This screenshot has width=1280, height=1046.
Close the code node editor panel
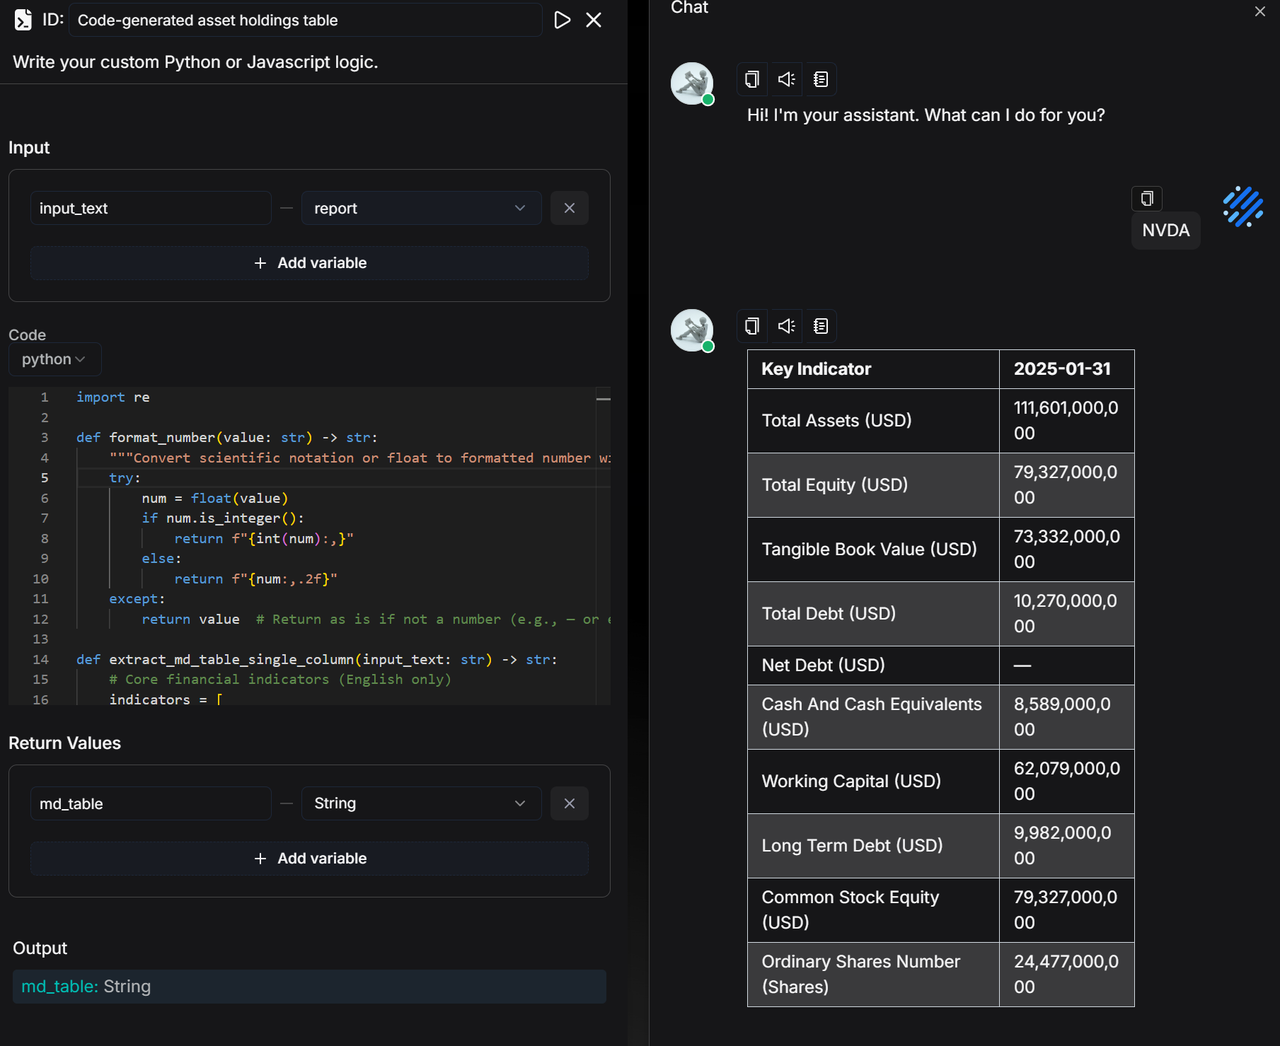pyautogui.click(x=594, y=20)
